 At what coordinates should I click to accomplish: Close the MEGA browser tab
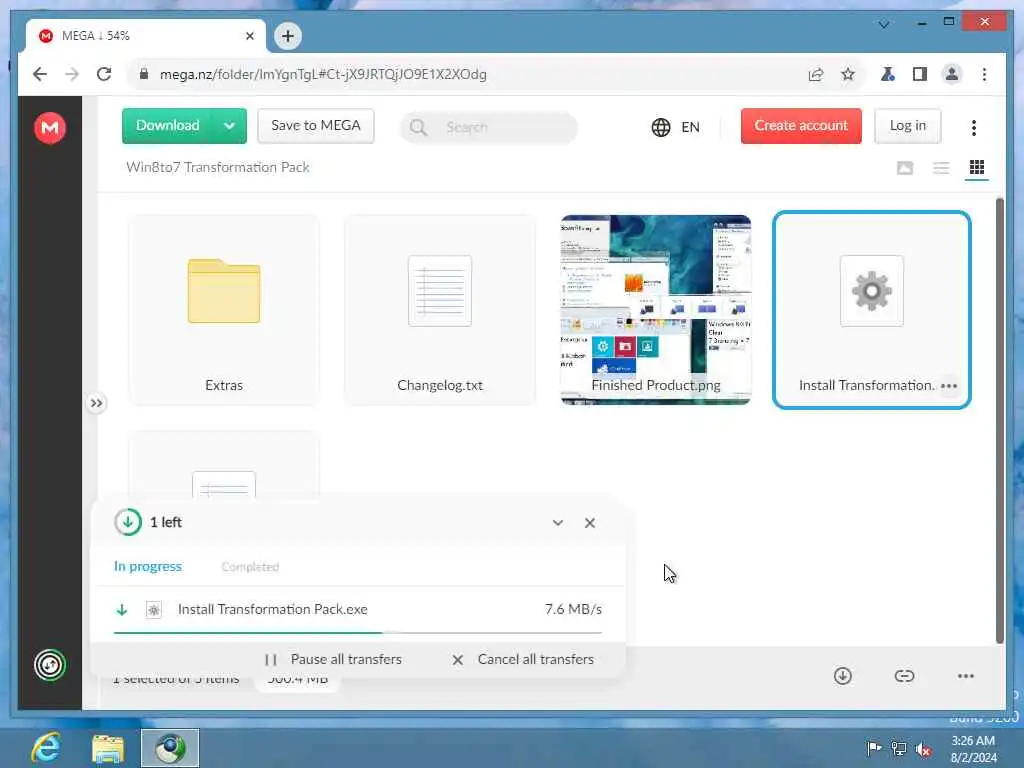point(249,36)
